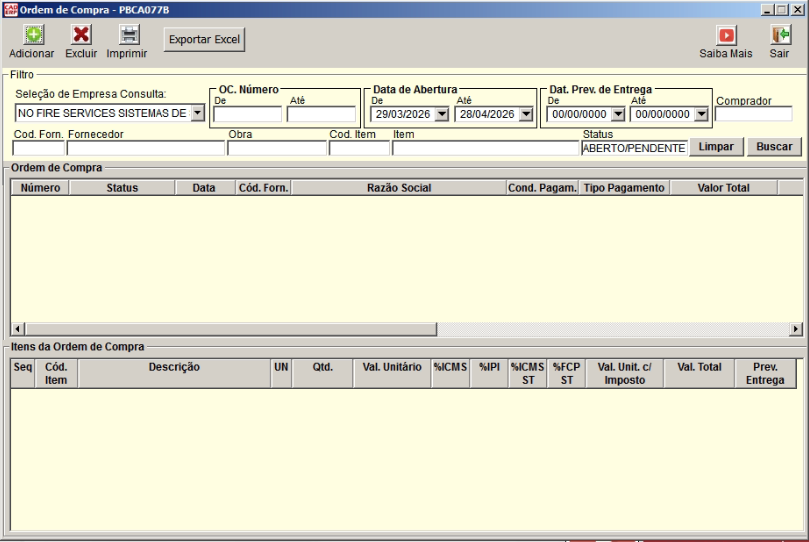Click the 29/03/2026 date value
The image size is (809, 542).
[403, 114]
